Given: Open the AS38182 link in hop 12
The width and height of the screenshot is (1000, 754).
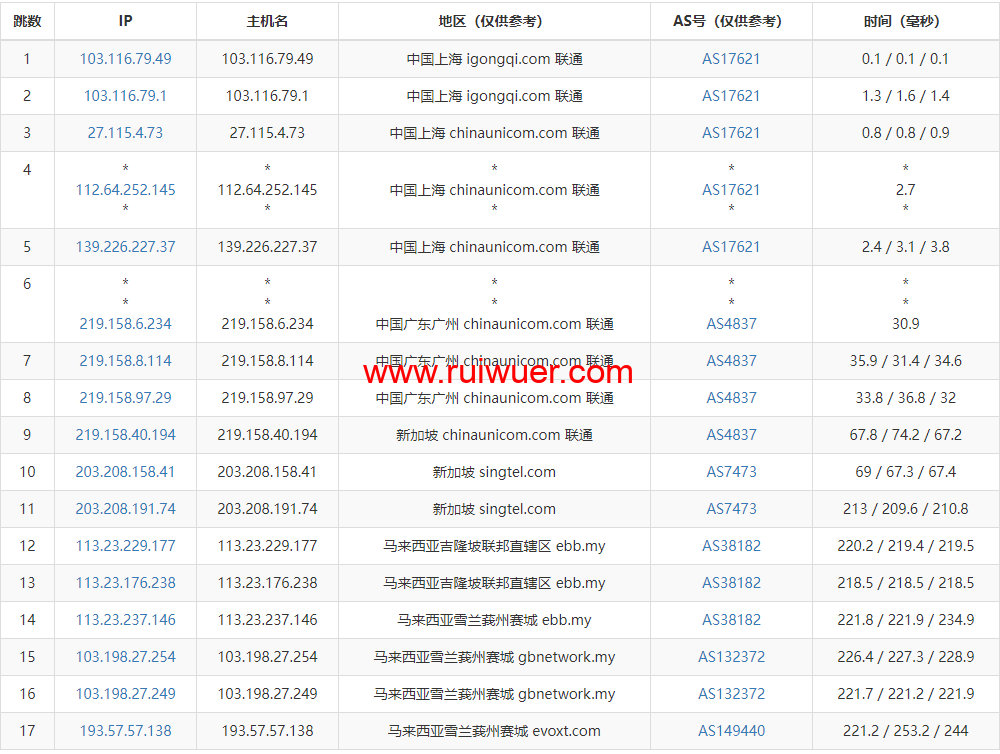Looking at the screenshot, I should pos(731,546).
